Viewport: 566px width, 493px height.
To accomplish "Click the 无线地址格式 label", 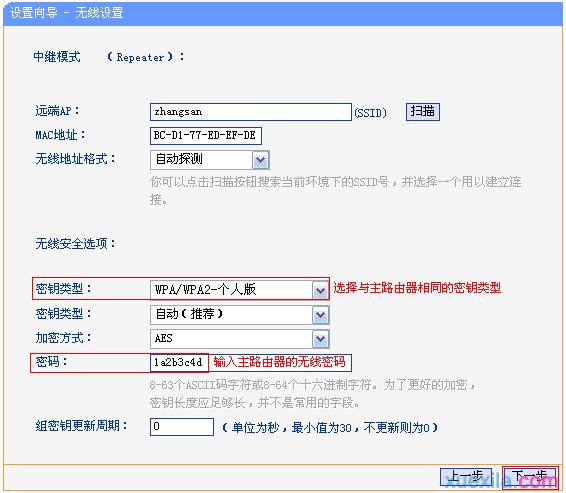I will (x=75, y=159).
